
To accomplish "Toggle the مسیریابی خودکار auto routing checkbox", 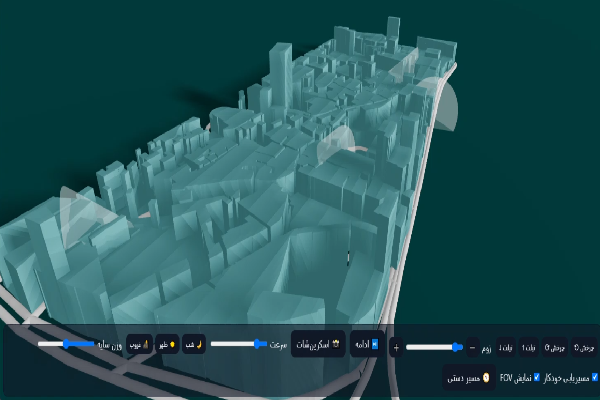I will click(x=594, y=377).
